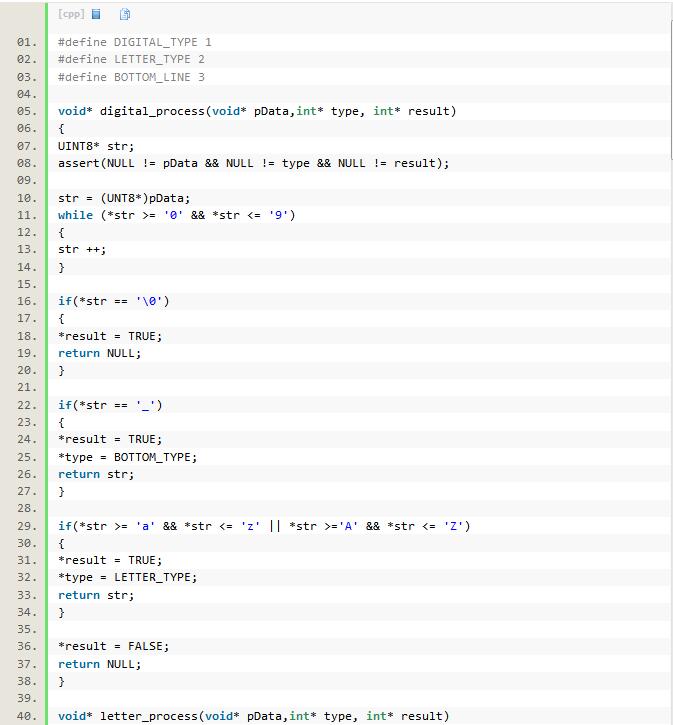The height and width of the screenshot is (725, 673).
Task: Click line number 39.
Action: [27, 699]
